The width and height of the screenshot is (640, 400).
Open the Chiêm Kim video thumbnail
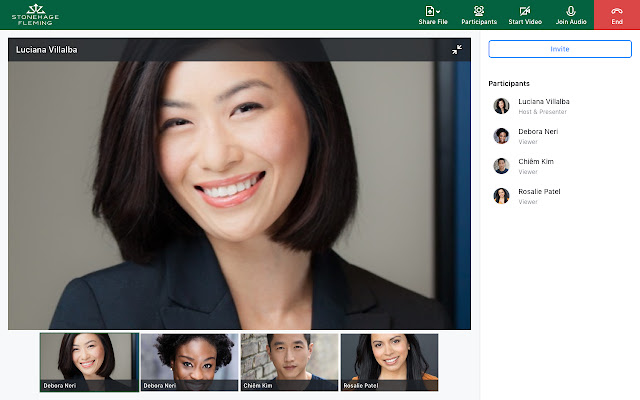(x=289, y=362)
